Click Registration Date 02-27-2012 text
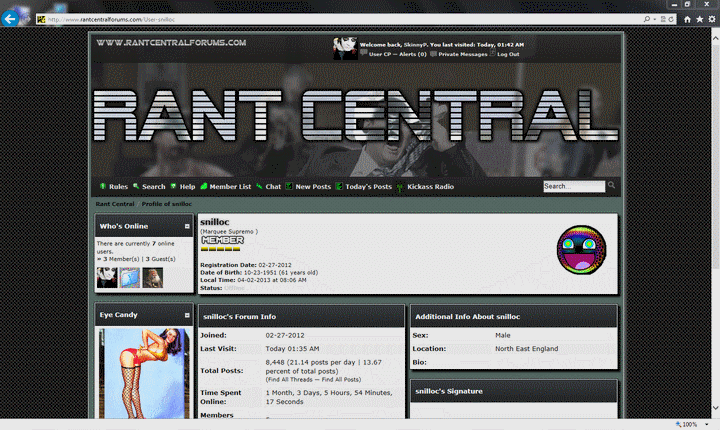The width and height of the screenshot is (720, 430). coord(246,265)
